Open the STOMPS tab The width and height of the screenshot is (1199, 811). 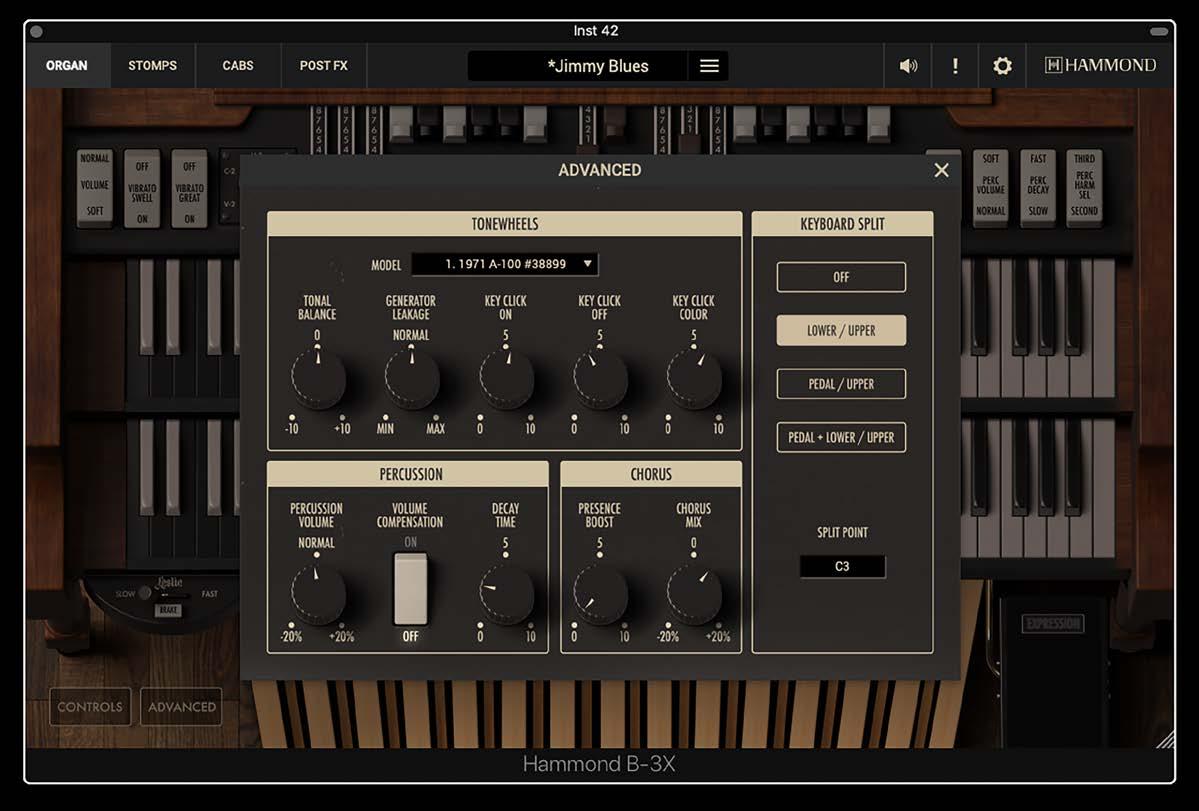[152, 66]
